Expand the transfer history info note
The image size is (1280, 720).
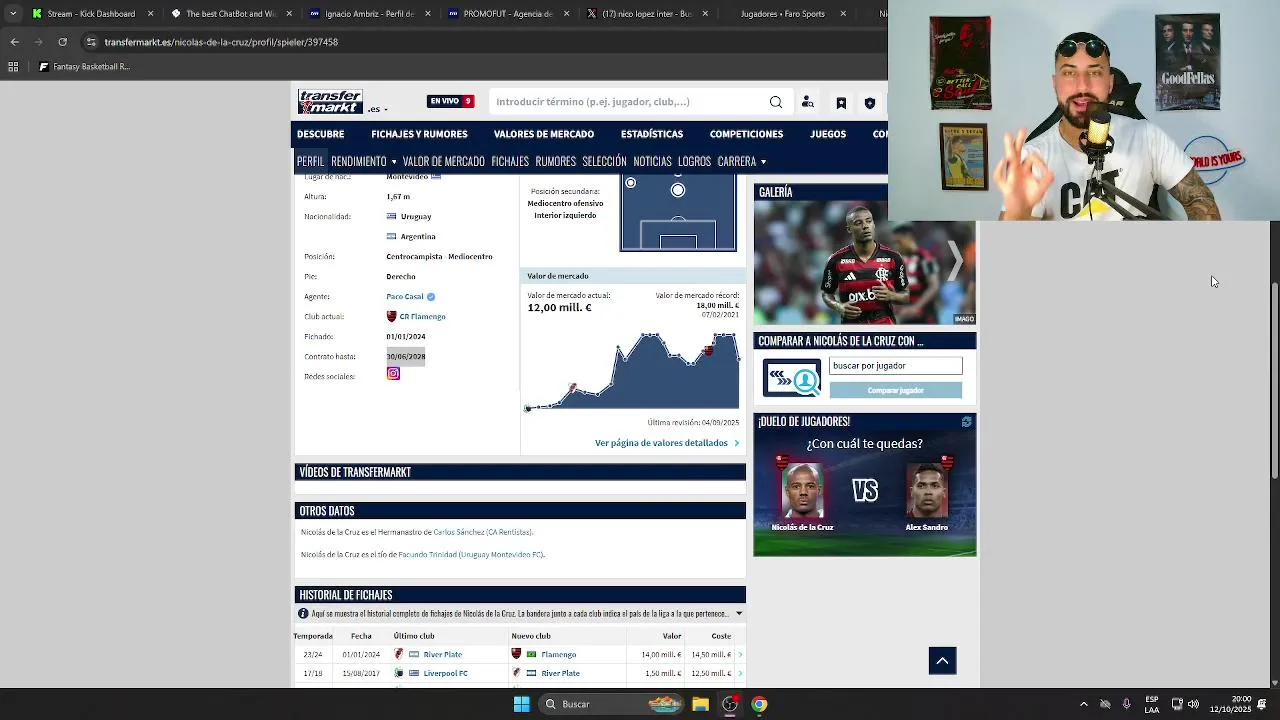[739, 614]
